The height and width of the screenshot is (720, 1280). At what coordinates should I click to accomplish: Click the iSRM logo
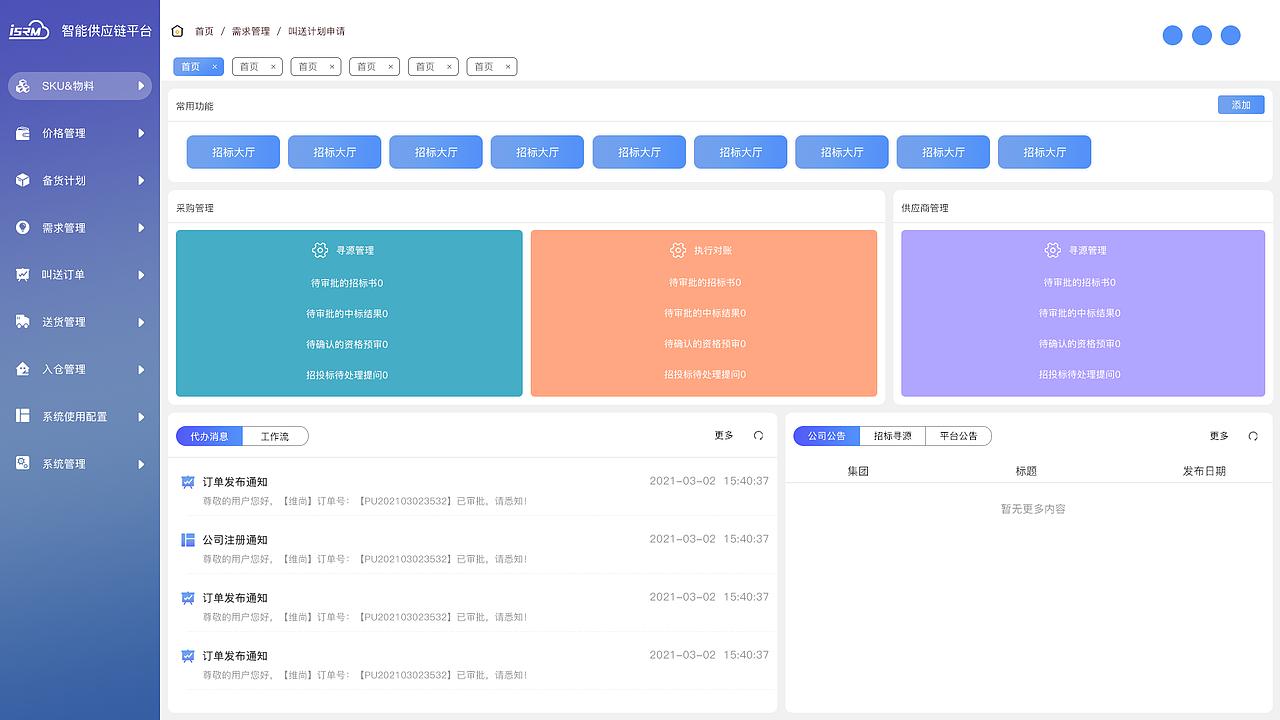coord(29,31)
